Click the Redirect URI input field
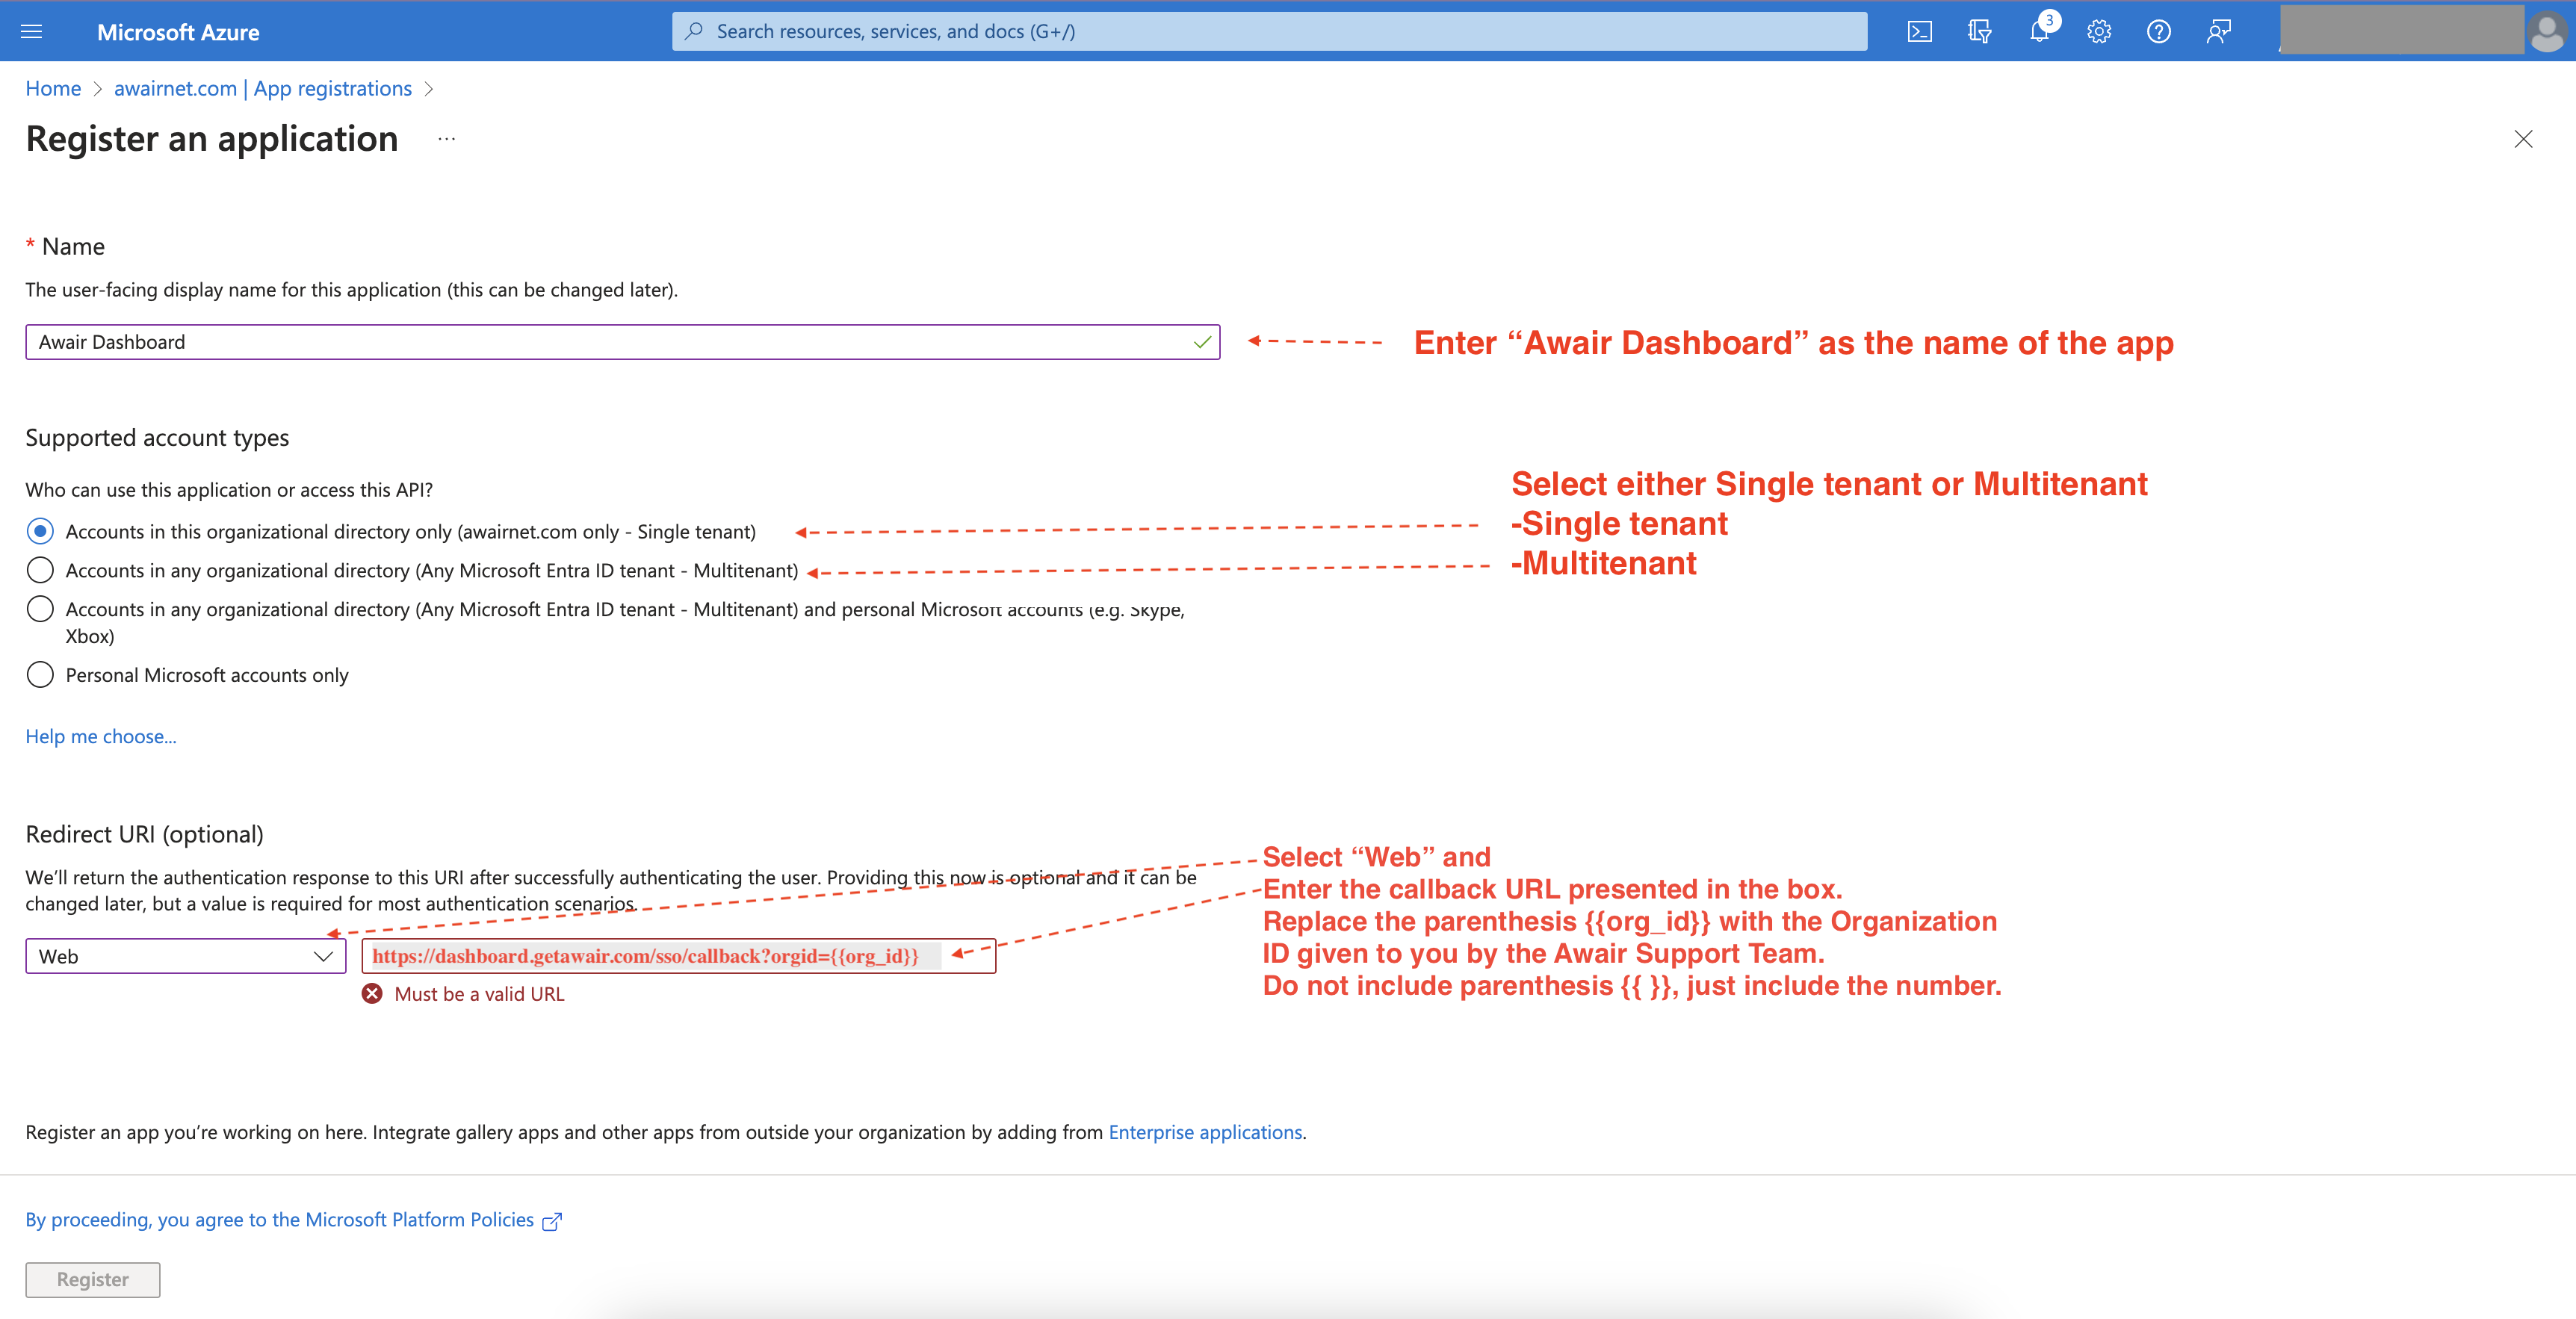 [x=679, y=956]
